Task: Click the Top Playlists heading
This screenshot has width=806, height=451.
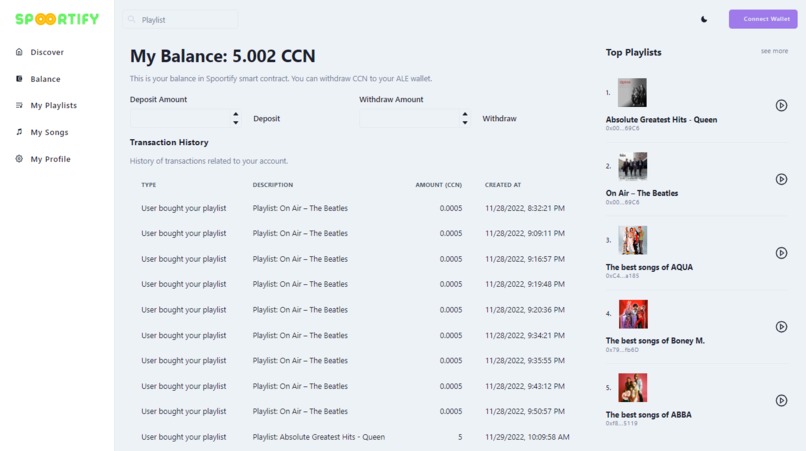Action: point(633,52)
